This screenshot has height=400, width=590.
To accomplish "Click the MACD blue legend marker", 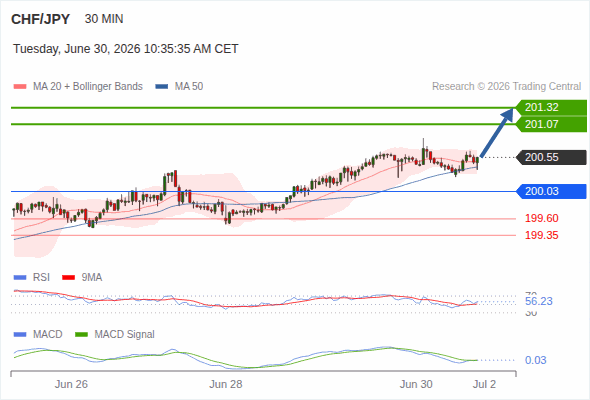I will click(x=20, y=335).
